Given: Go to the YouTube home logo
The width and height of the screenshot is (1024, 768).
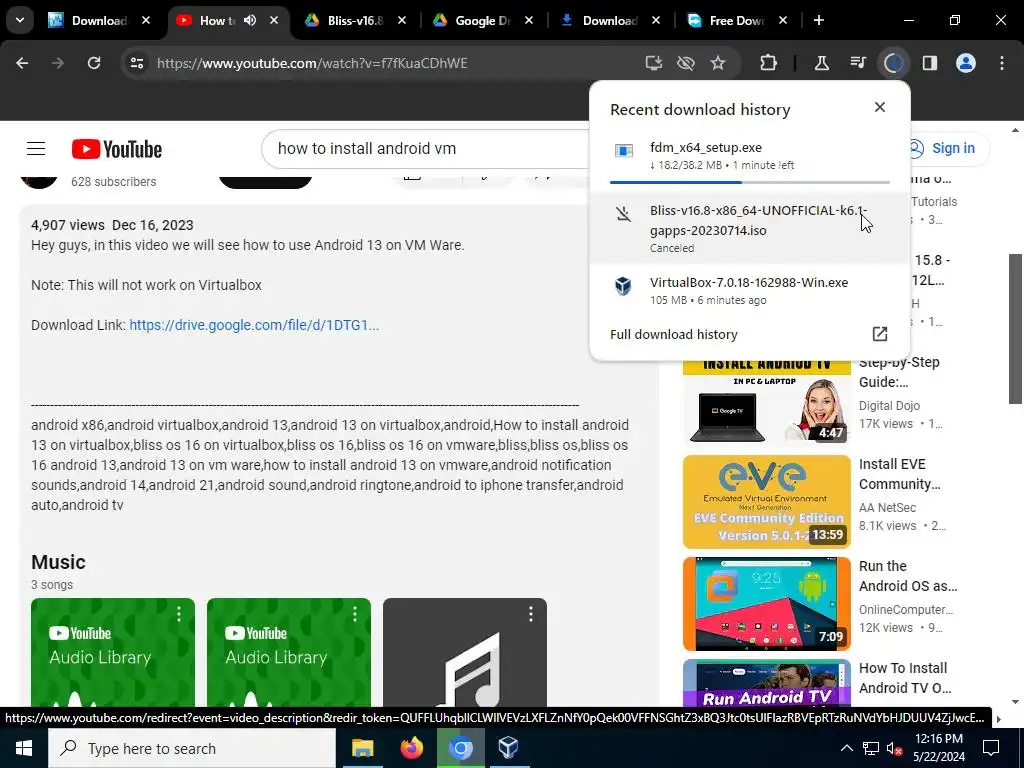Looking at the screenshot, I should 117,149.
